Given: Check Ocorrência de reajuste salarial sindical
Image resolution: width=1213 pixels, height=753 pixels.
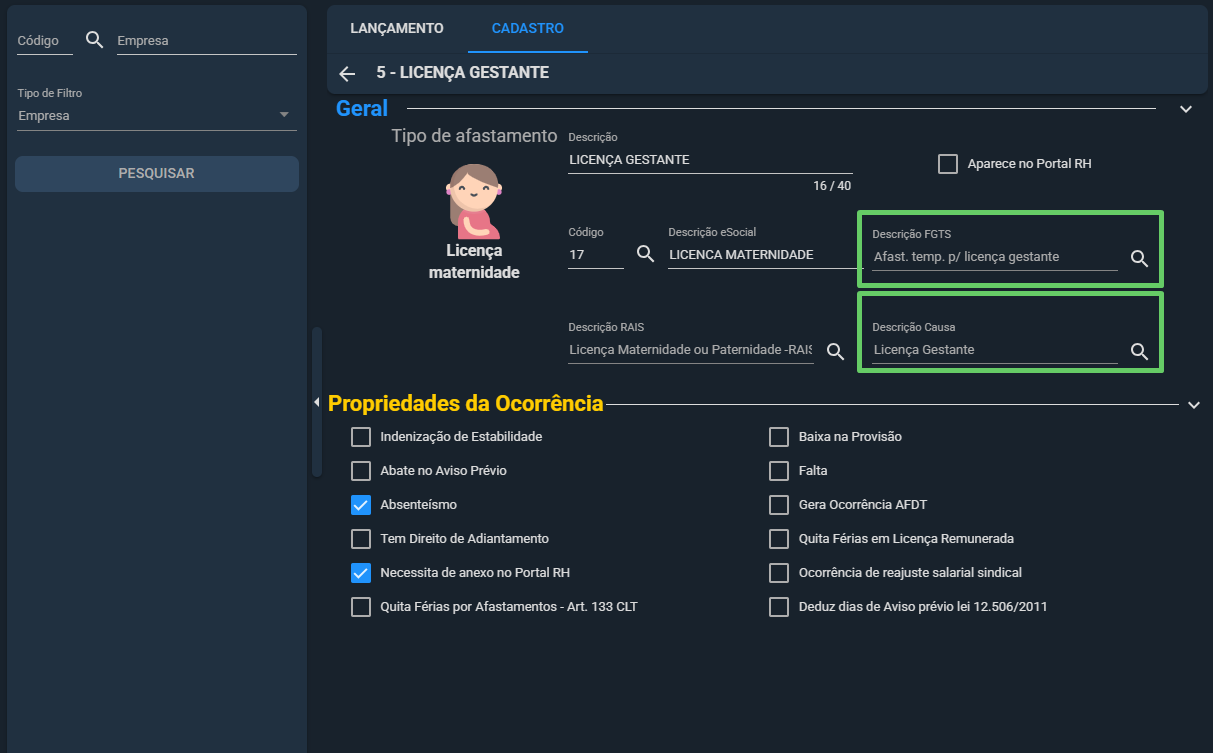Looking at the screenshot, I should 779,573.
